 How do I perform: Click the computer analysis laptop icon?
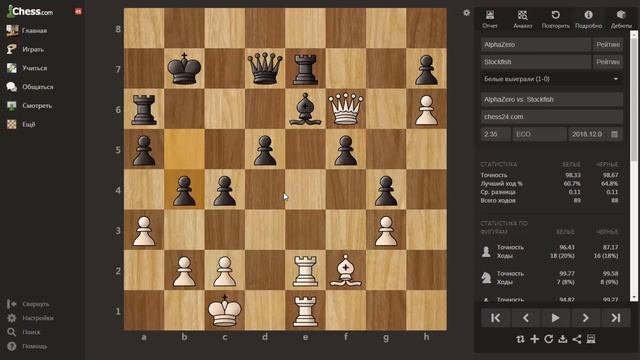[x=591, y=339]
